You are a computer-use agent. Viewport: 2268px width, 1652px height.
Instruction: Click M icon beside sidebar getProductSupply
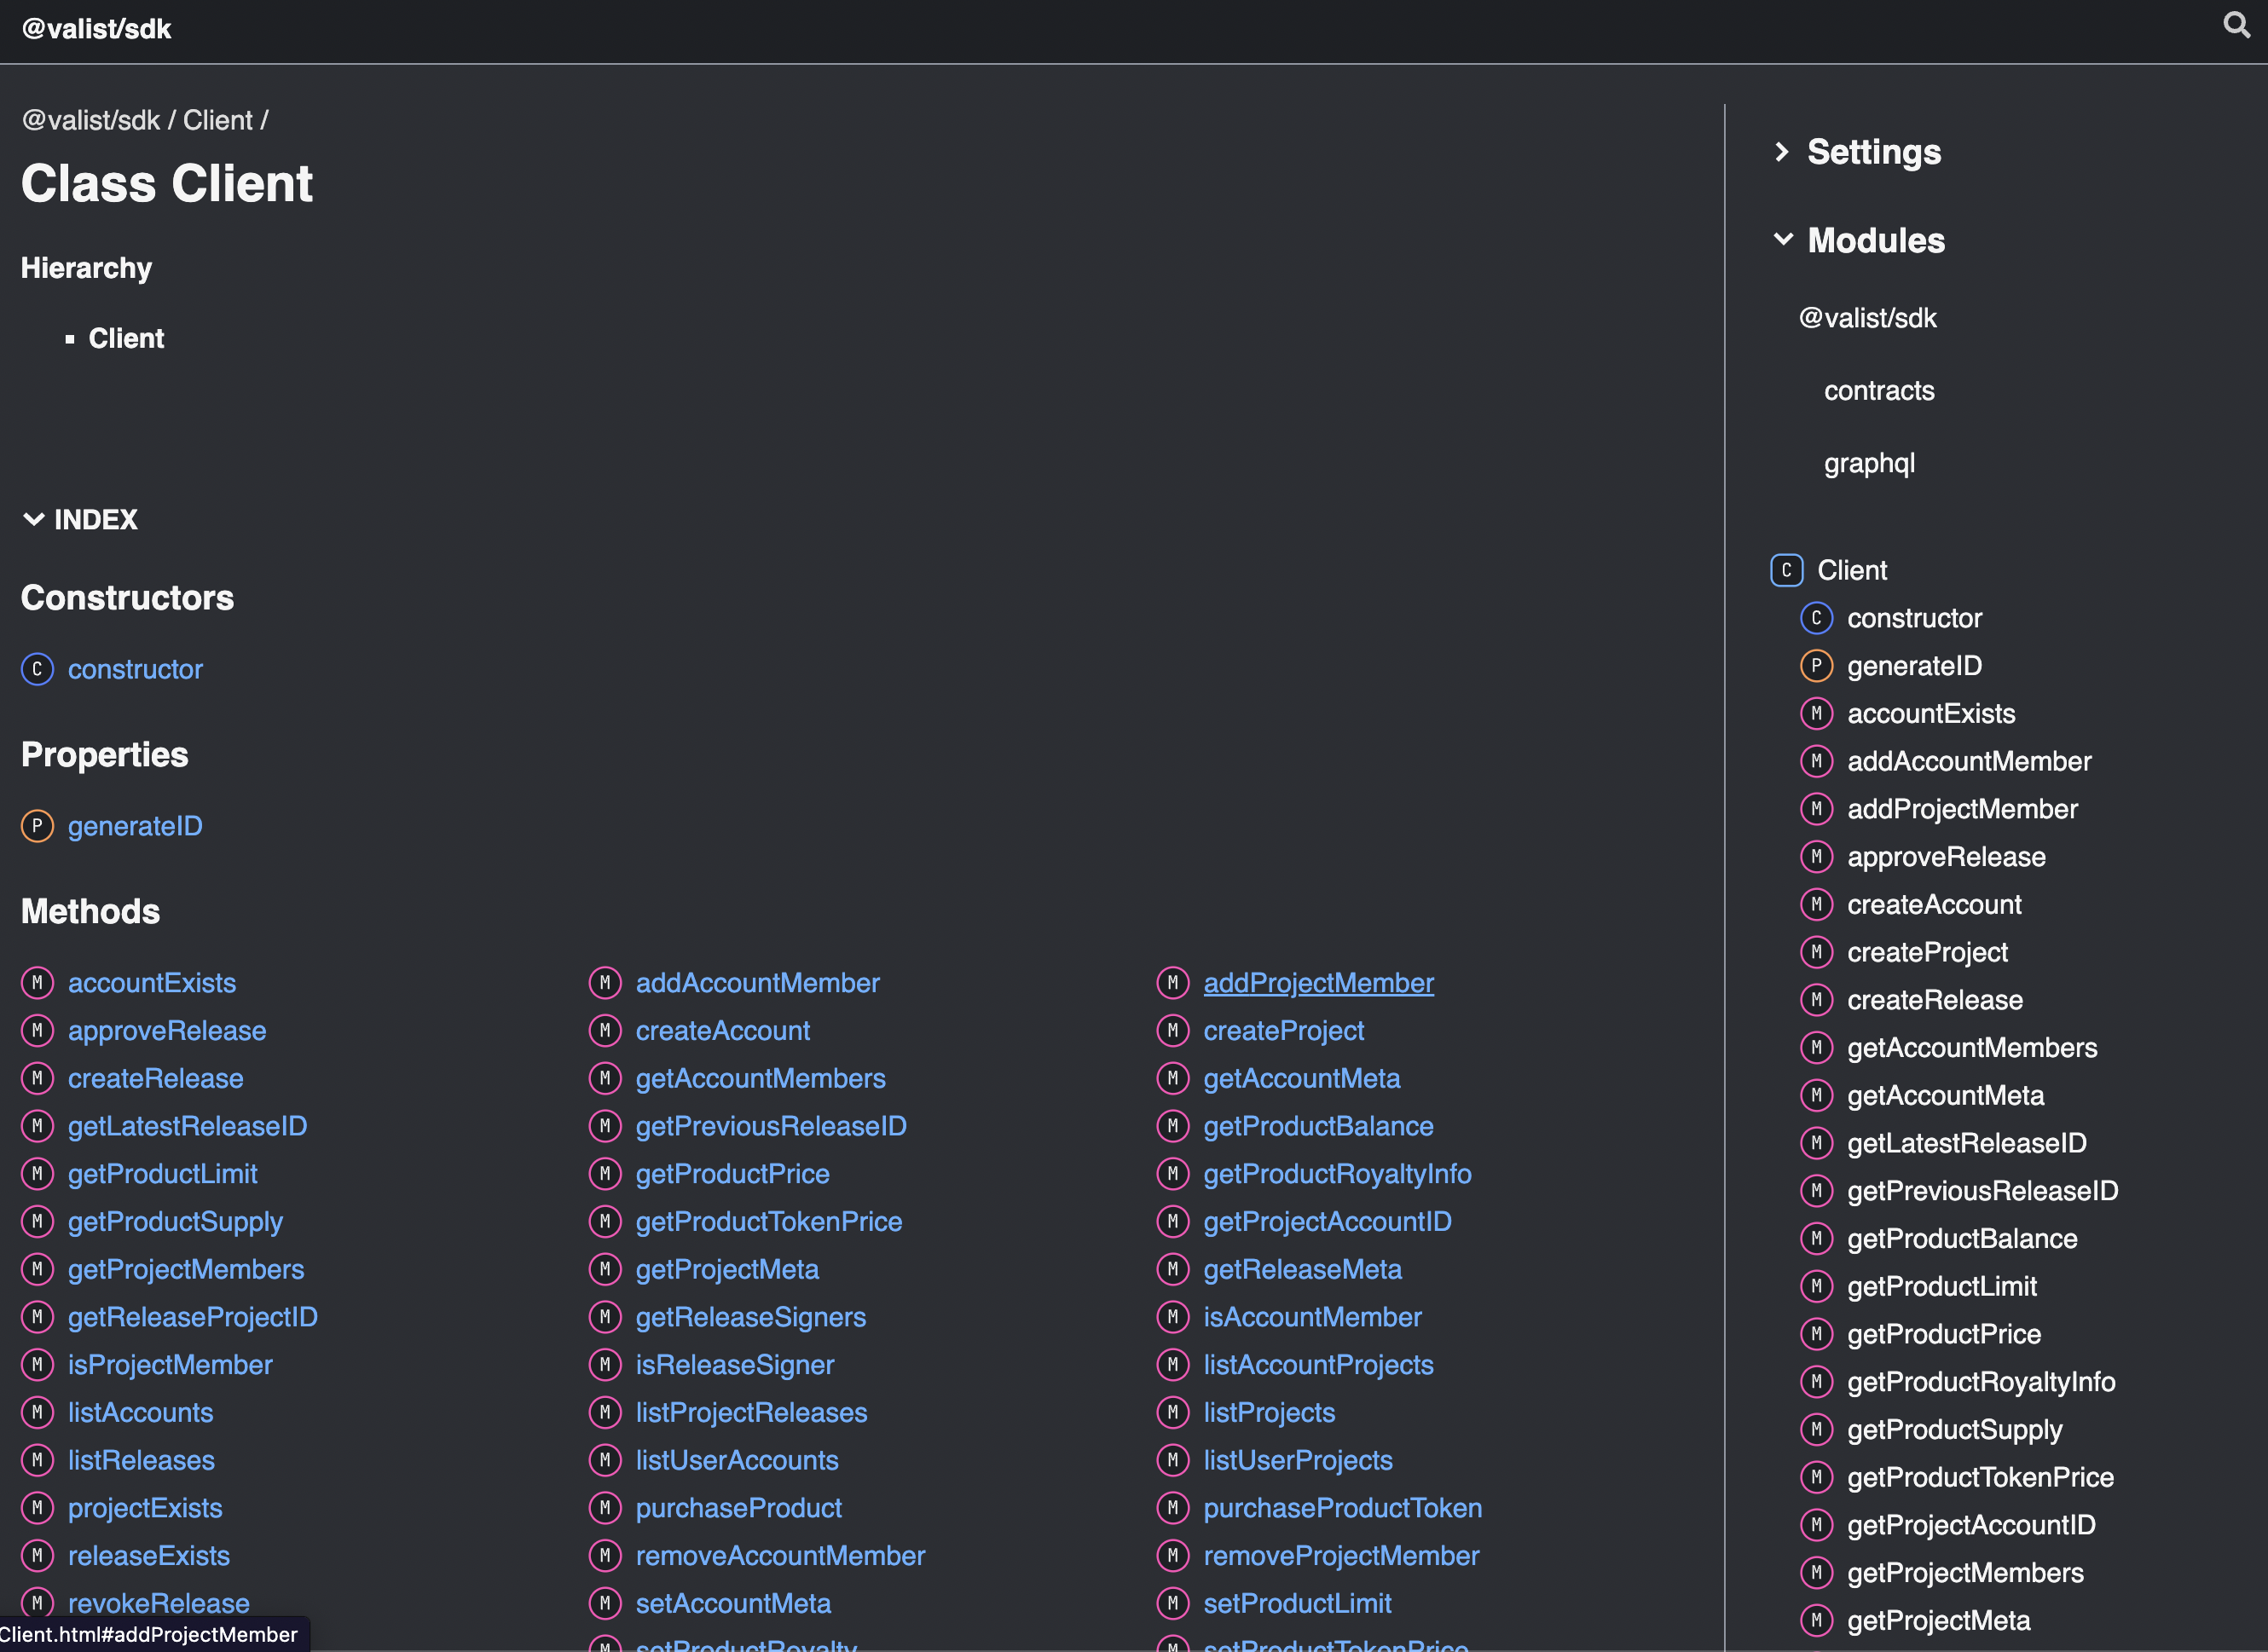coord(1816,1430)
